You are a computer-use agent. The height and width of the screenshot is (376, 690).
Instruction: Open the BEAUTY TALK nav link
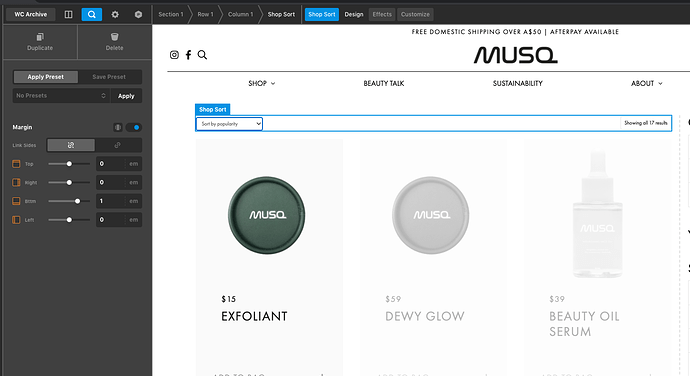point(384,83)
